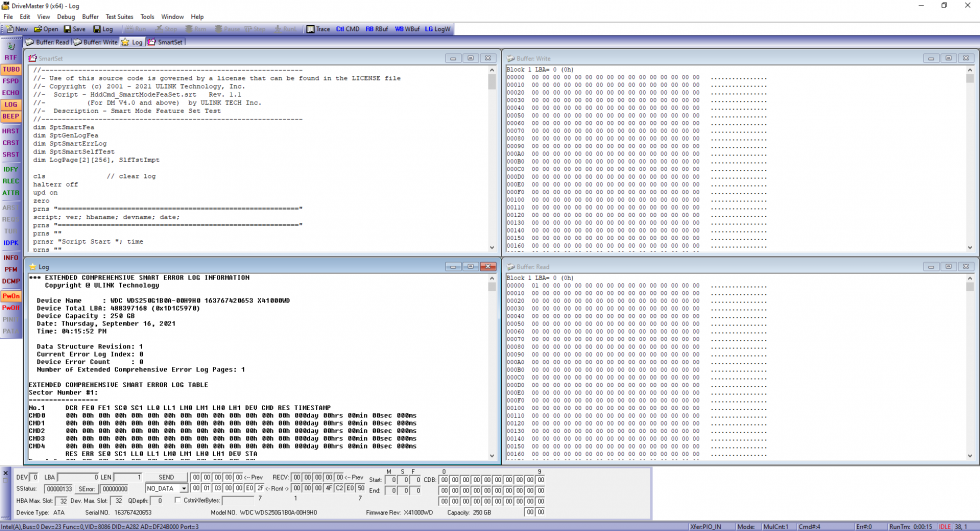Show the write buffer via WBuf

tap(407, 29)
